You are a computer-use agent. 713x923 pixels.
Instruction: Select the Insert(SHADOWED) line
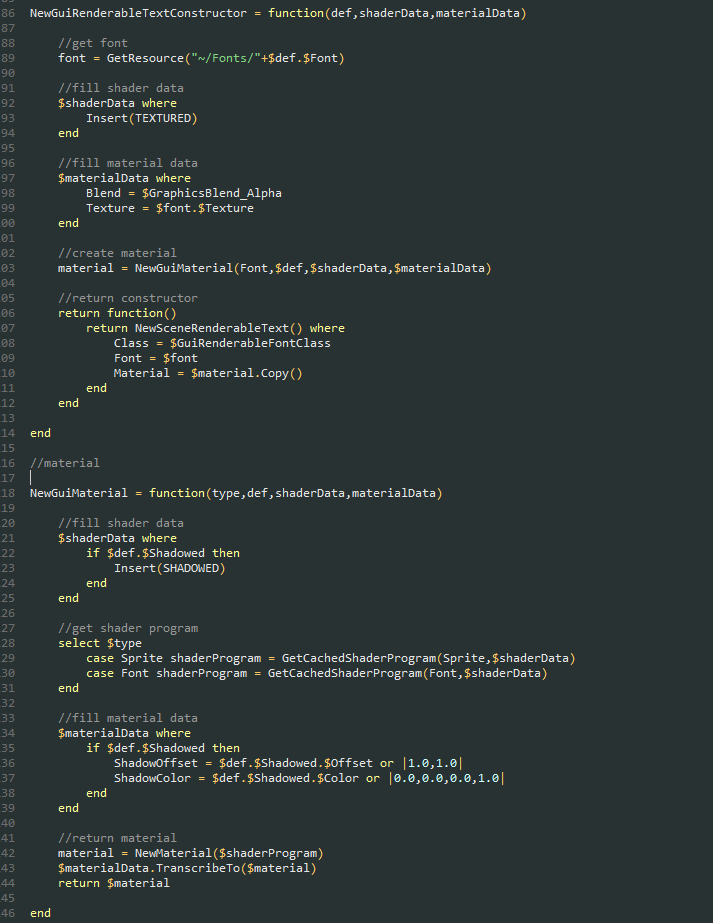(x=170, y=569)
